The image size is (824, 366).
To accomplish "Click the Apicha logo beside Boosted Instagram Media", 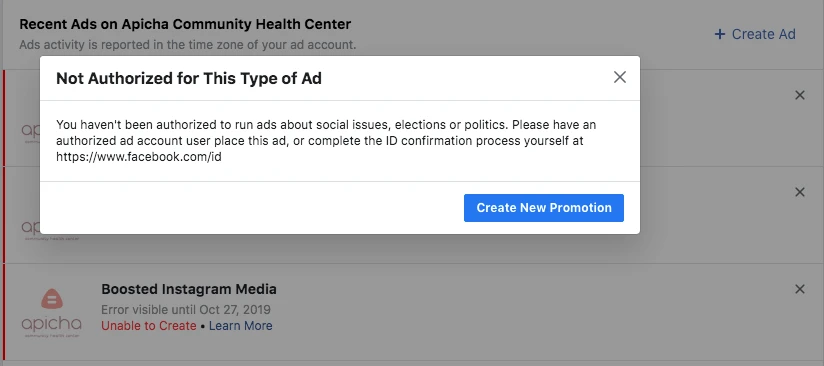I will pyautogui.click(x=52, y=313).
